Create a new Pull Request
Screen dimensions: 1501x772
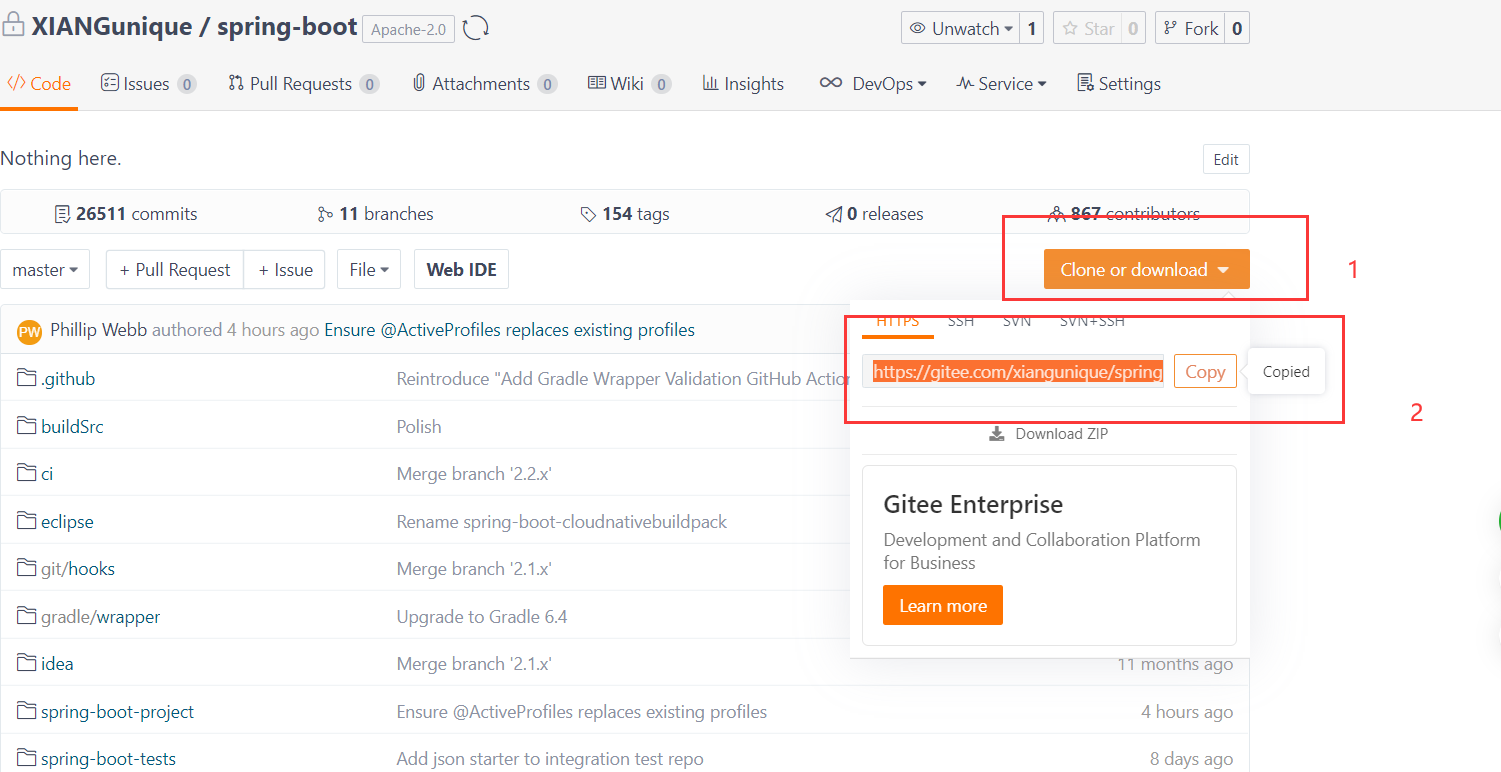coord(175,270)
